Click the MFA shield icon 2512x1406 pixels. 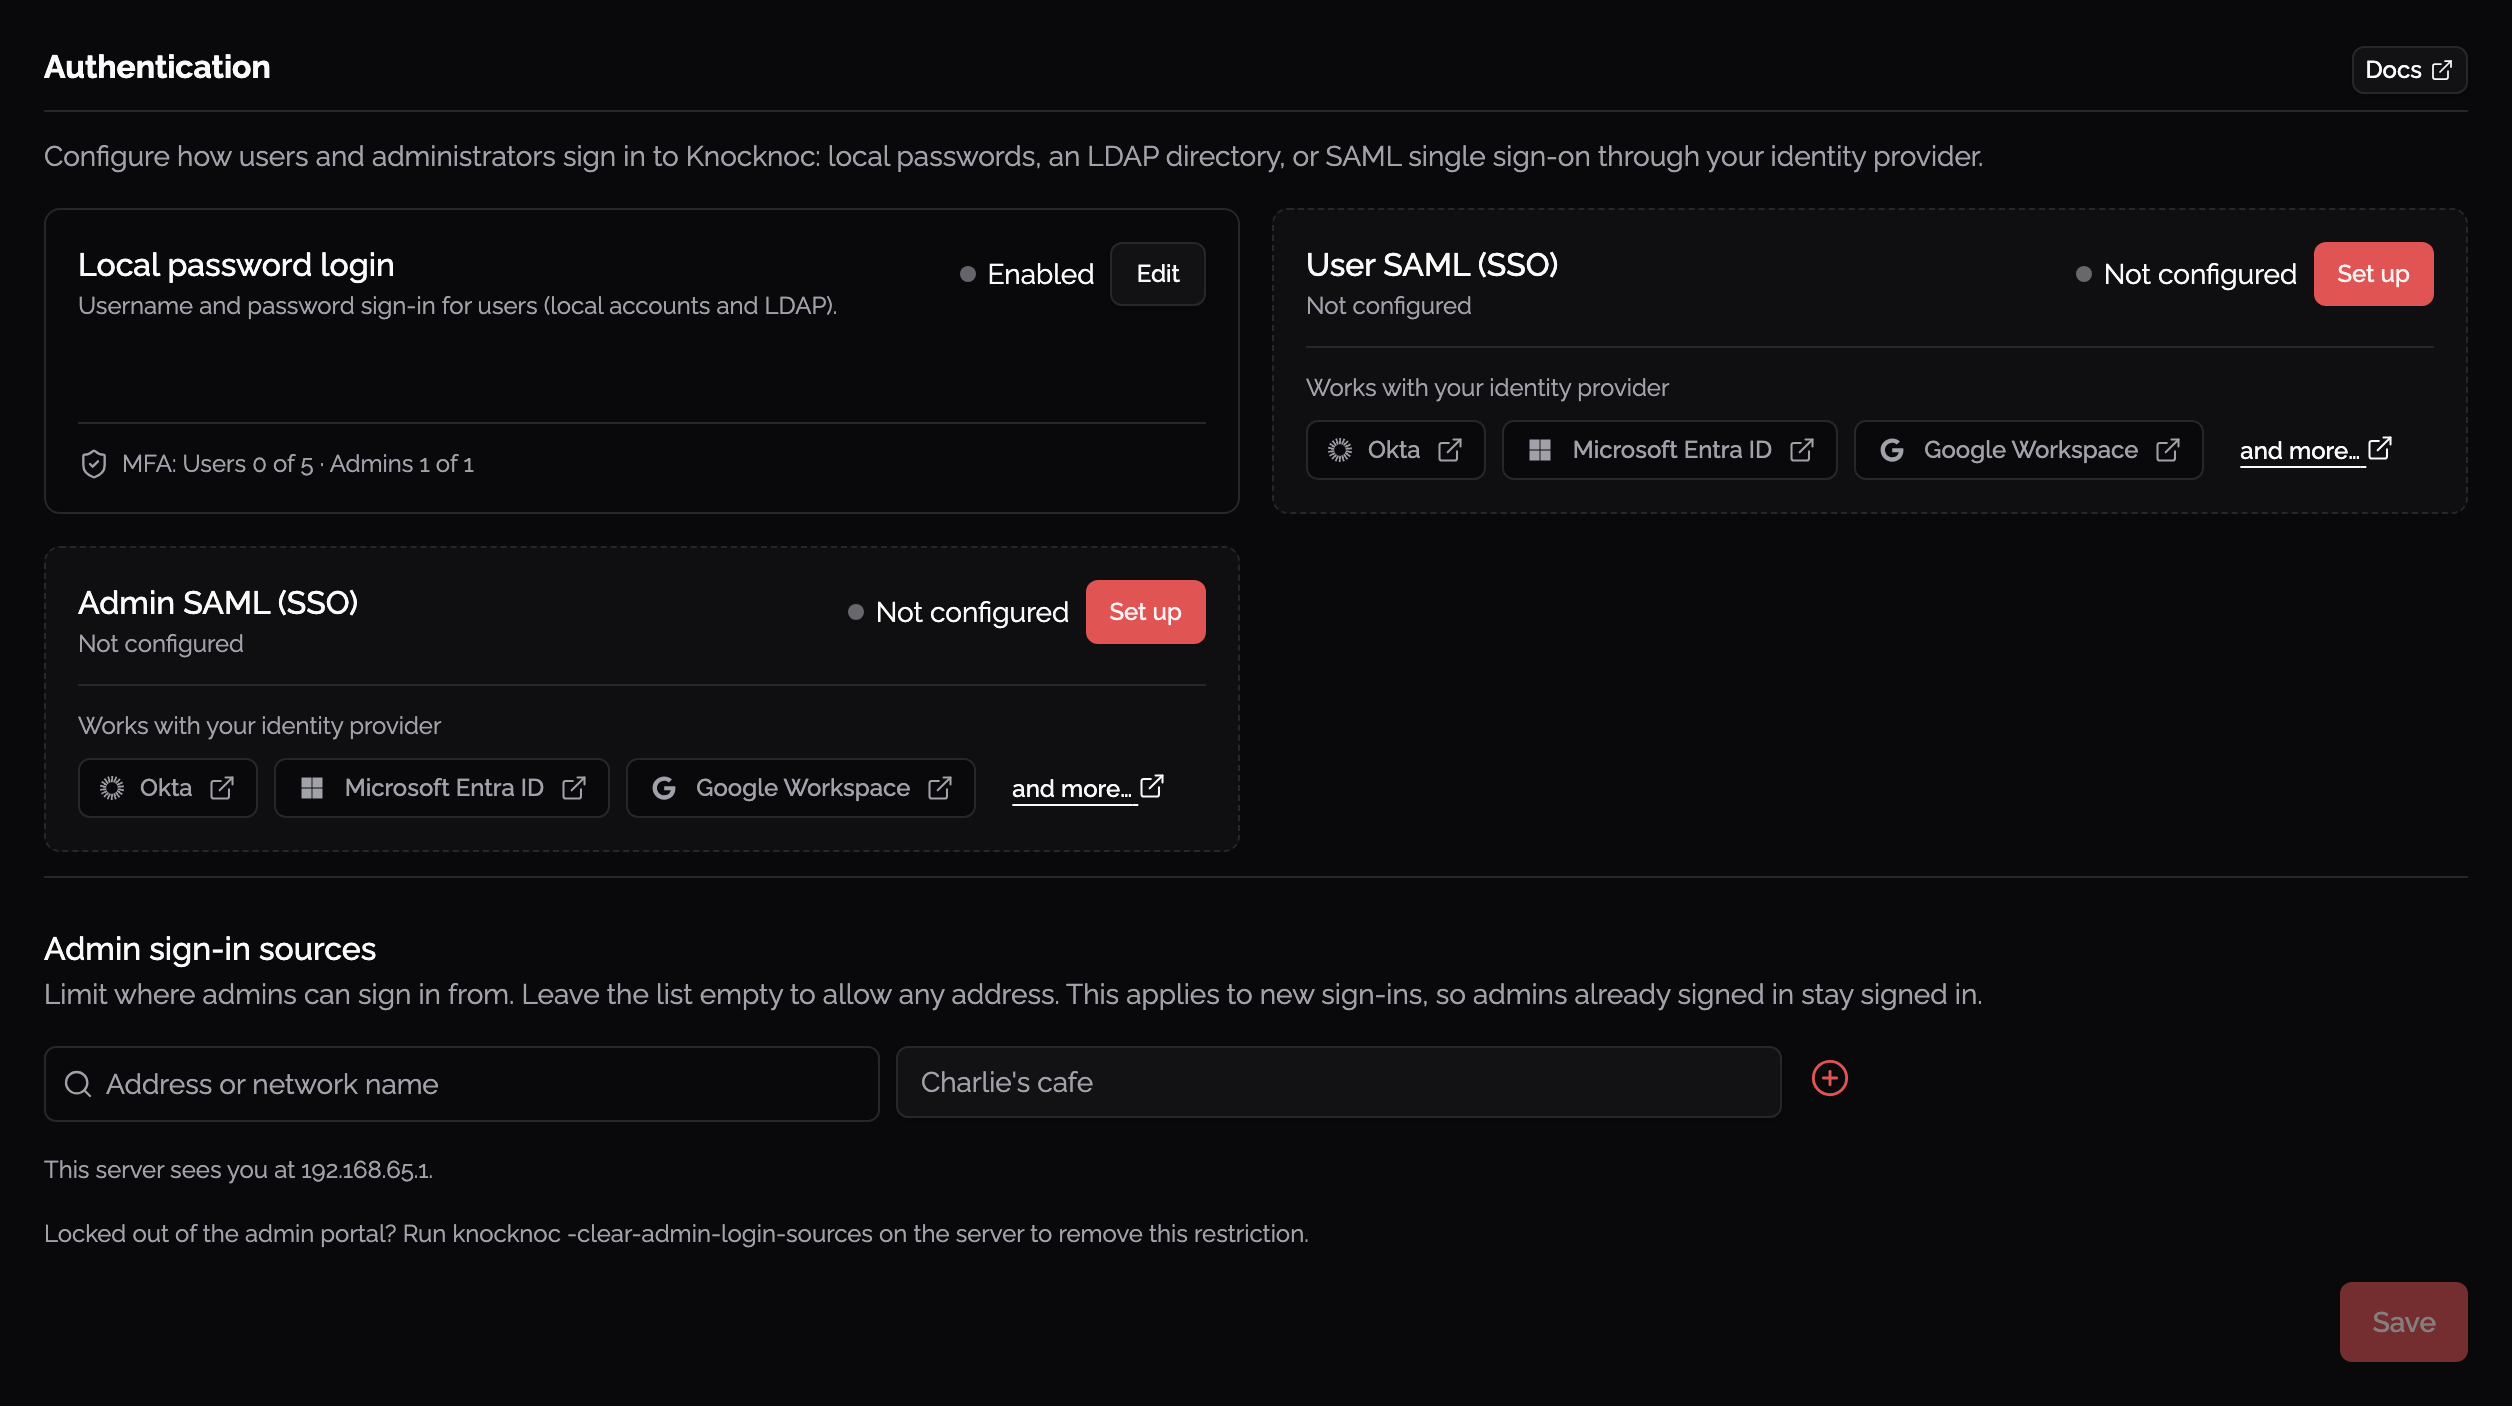(x=94, y=464)
